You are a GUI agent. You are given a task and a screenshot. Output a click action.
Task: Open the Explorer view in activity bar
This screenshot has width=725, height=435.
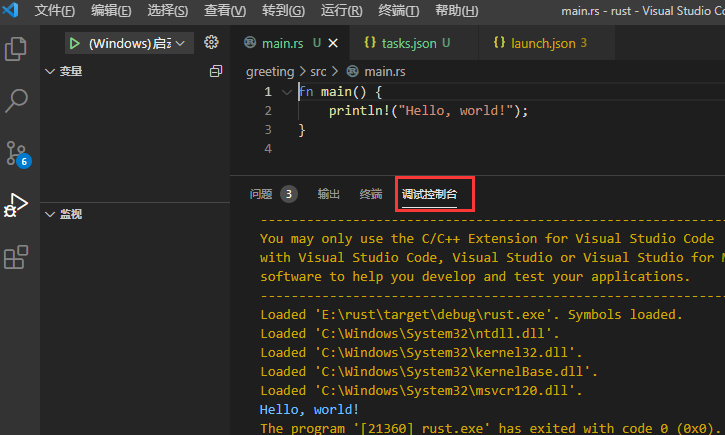(16, 48)
